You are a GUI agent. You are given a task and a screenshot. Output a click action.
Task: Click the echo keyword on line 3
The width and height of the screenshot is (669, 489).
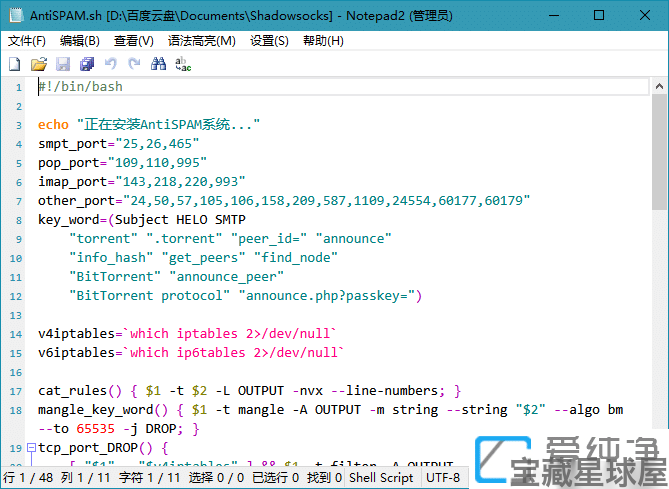point(53,125)
